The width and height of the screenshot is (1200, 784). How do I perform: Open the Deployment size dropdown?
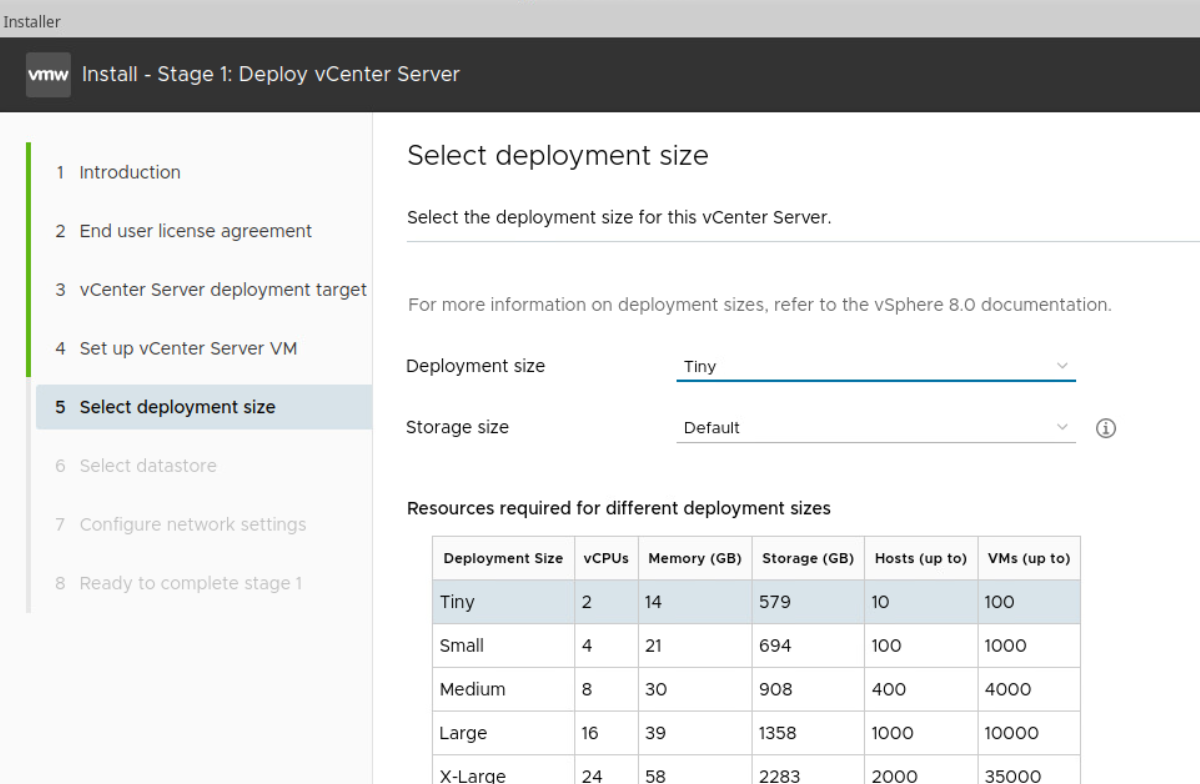click(875, 366)
